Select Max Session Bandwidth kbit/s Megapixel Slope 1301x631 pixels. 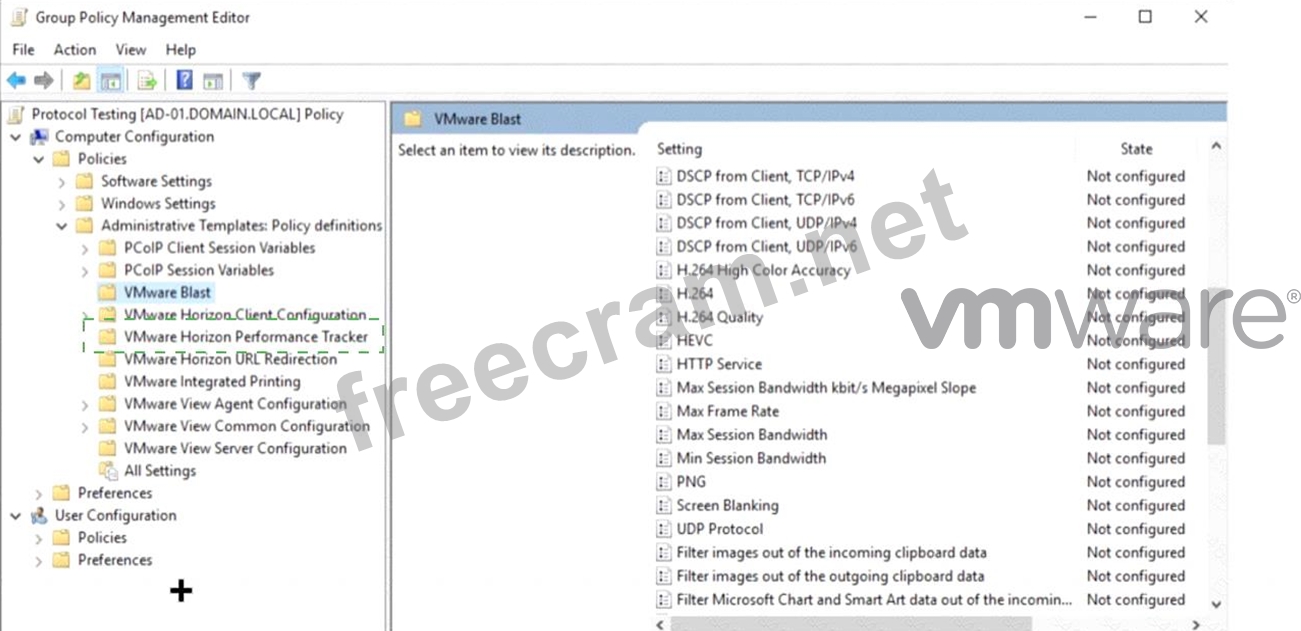coord(826,388)
